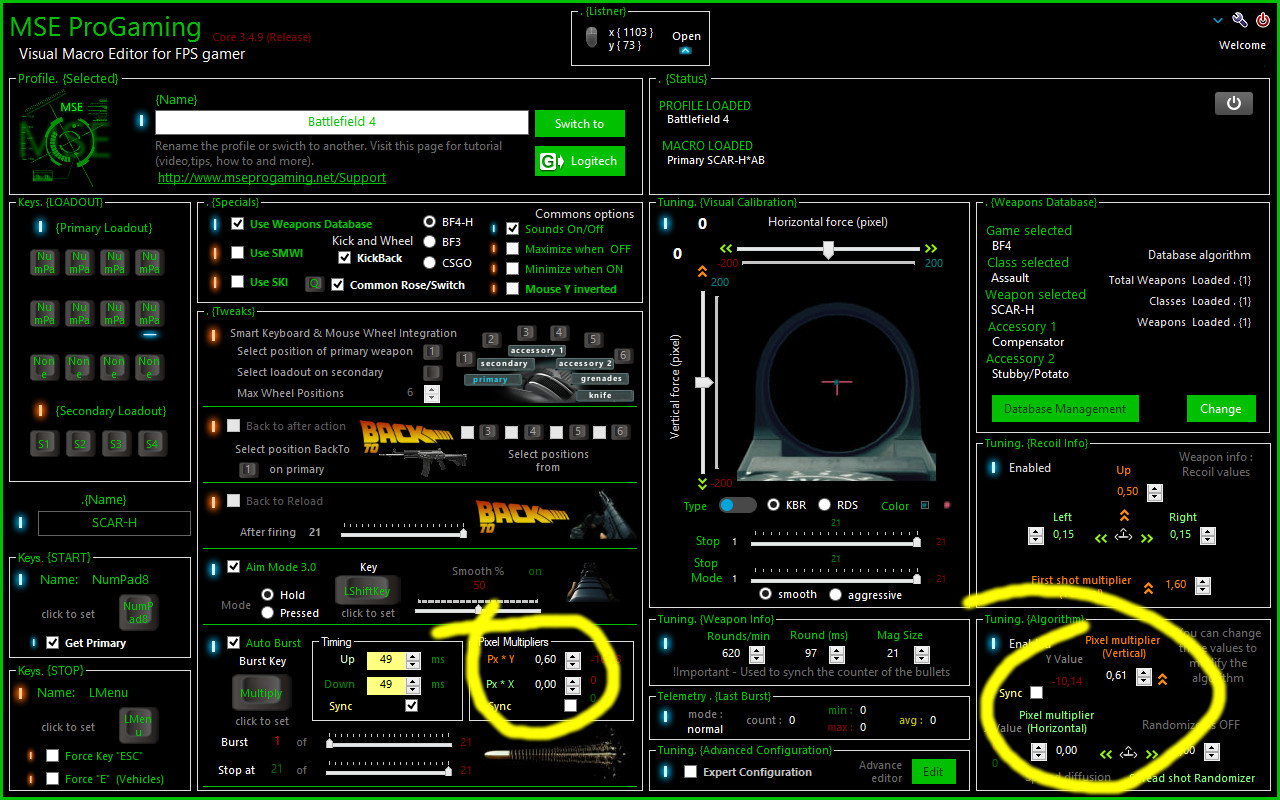
Task: Click the gray power button in Status
Action: pyautogui.click(x=1233, y=103)
